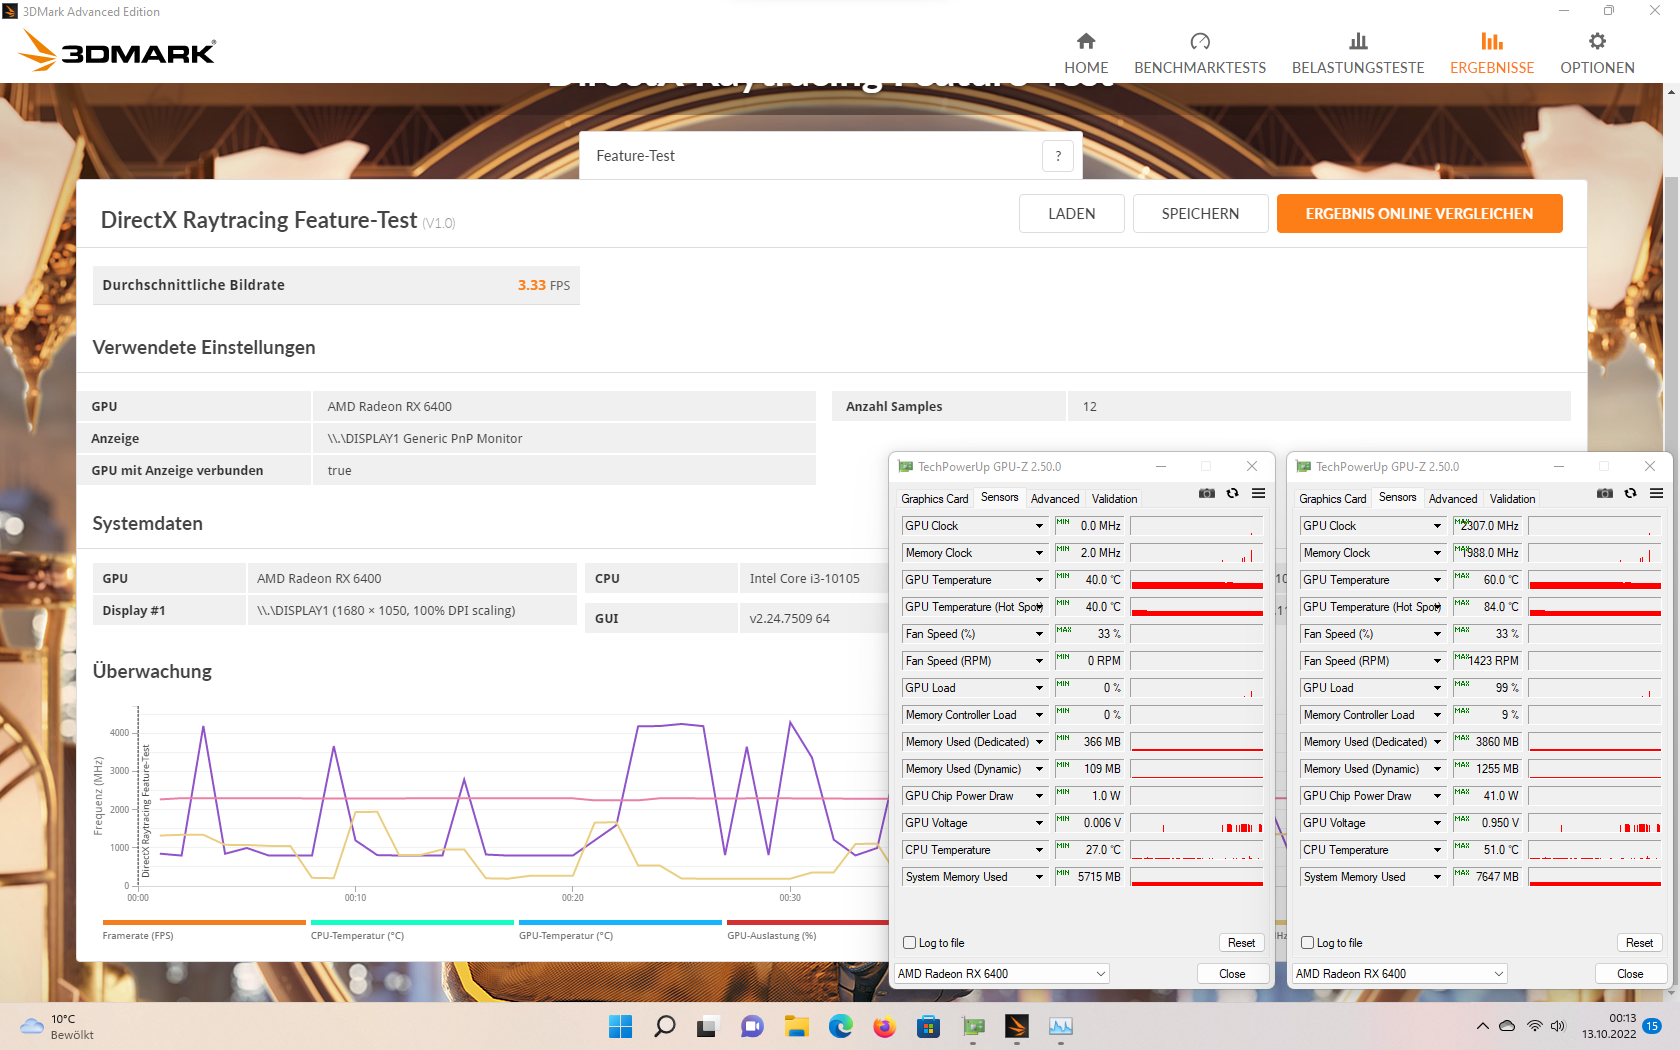Reset GPU-Z sensor min/max values
1680x1050 pixels.
click(1241, 942)
